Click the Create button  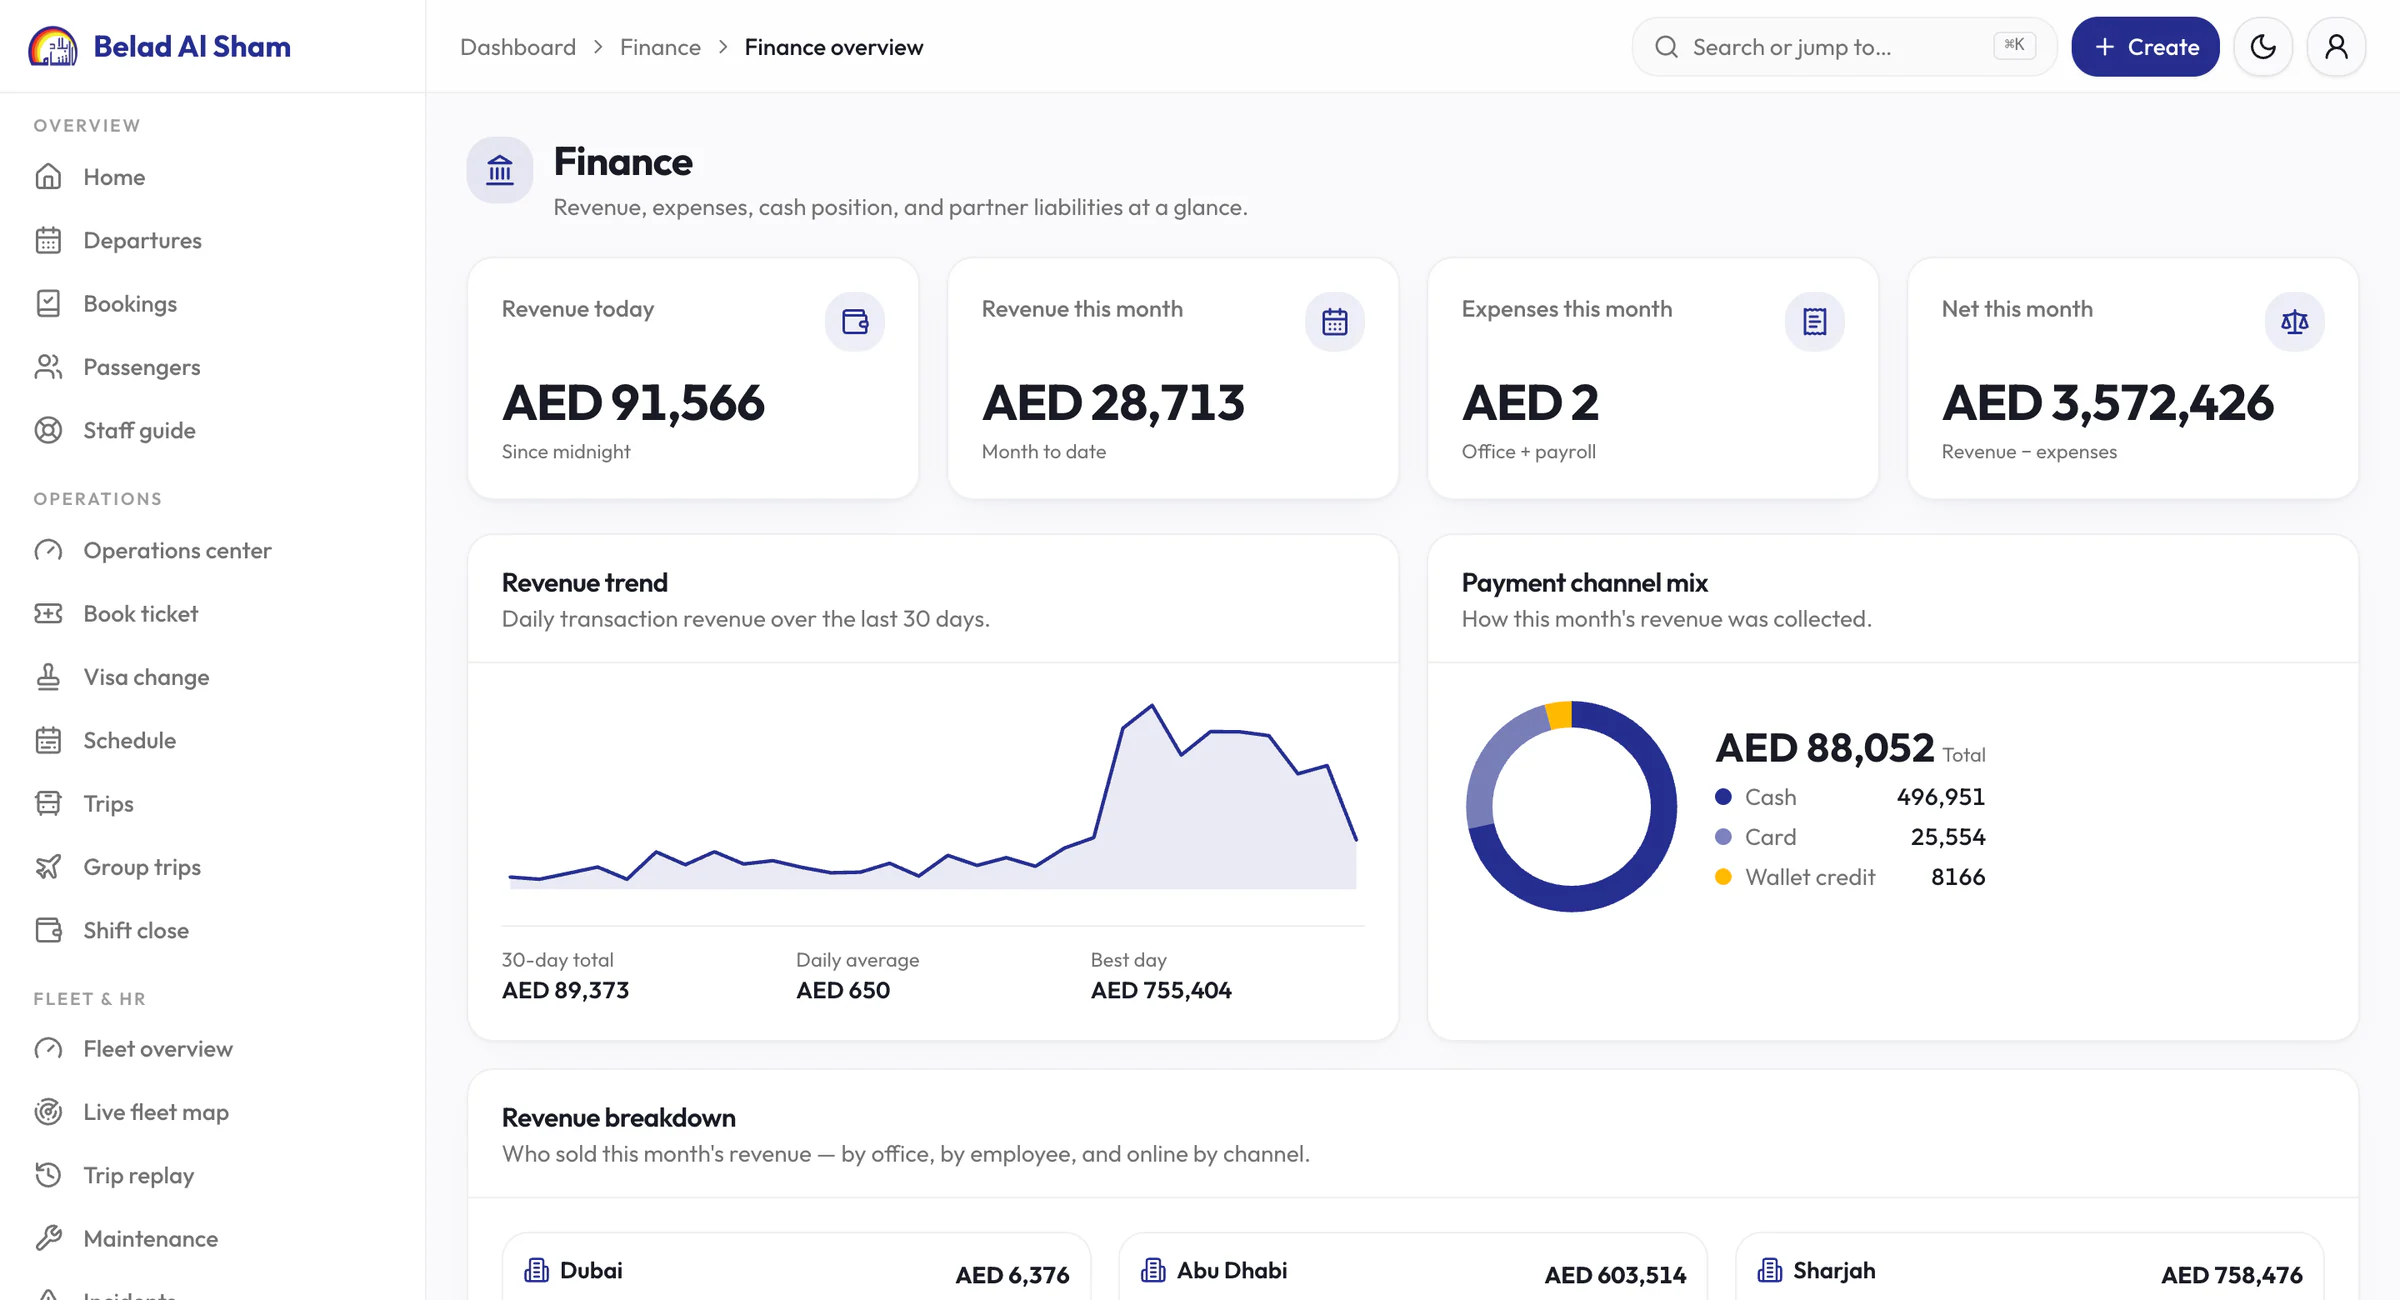point(2145,47)
